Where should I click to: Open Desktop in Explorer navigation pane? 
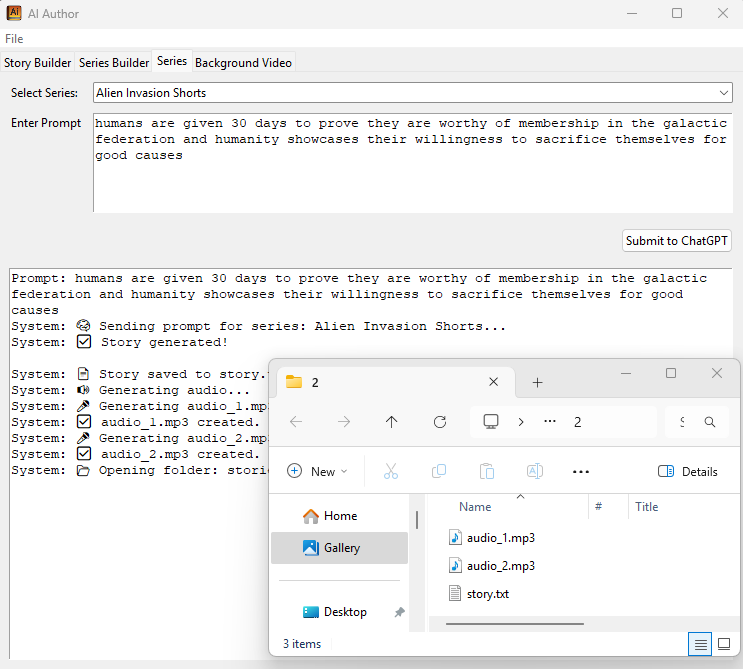pos(339,612)
